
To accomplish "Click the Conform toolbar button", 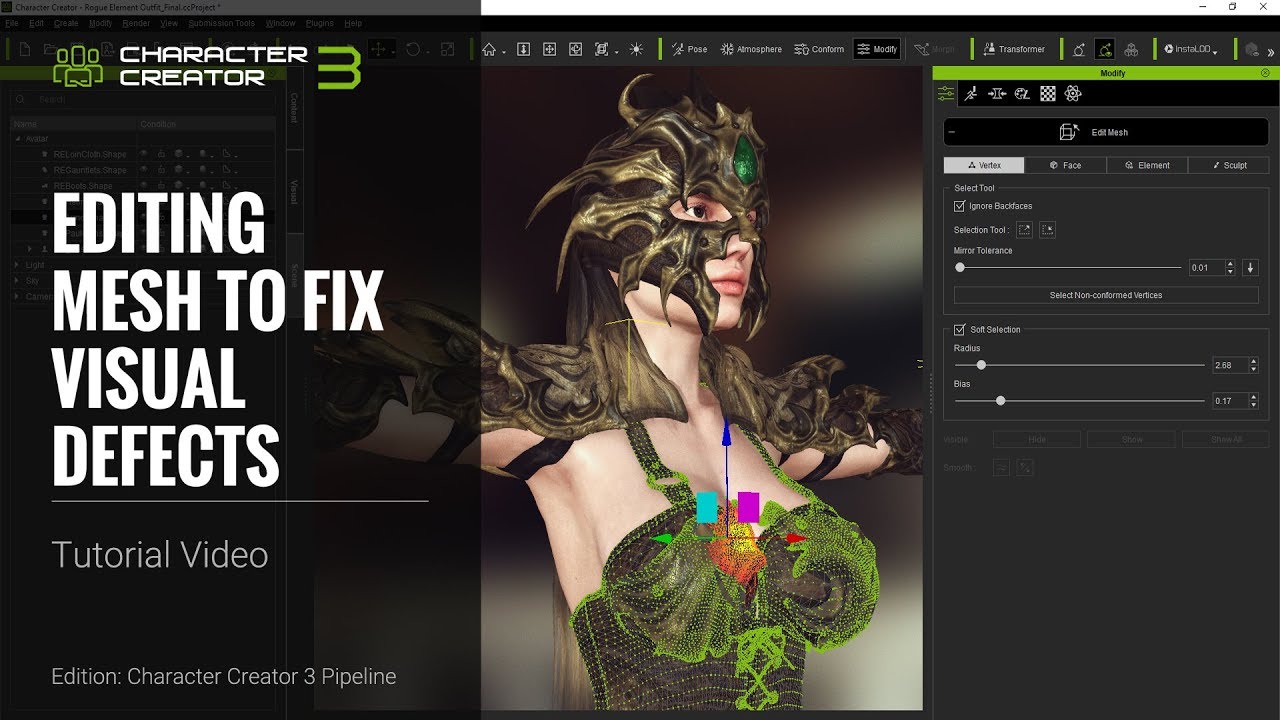I will coord(819,49).
